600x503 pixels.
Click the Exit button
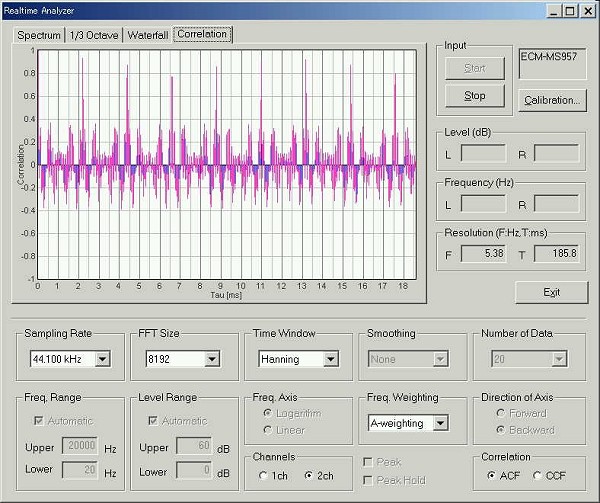click(x=551, y=292)
